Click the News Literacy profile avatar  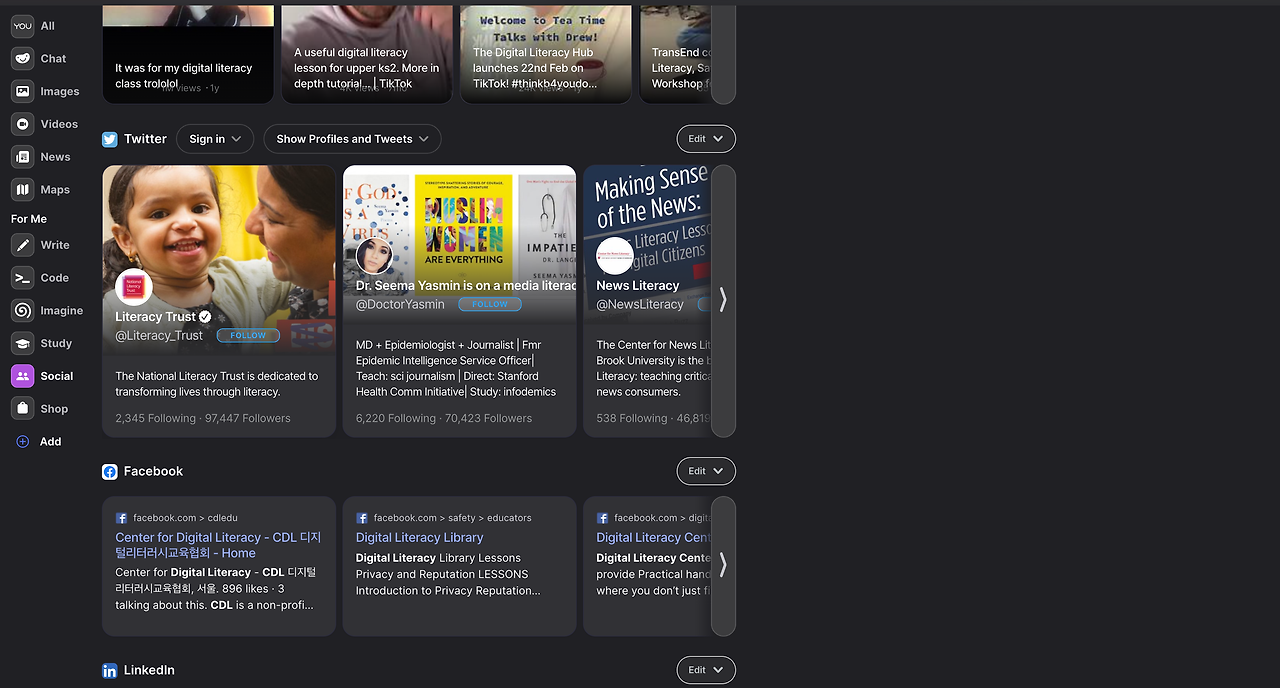pyautogui.click(x=615, y=256)
